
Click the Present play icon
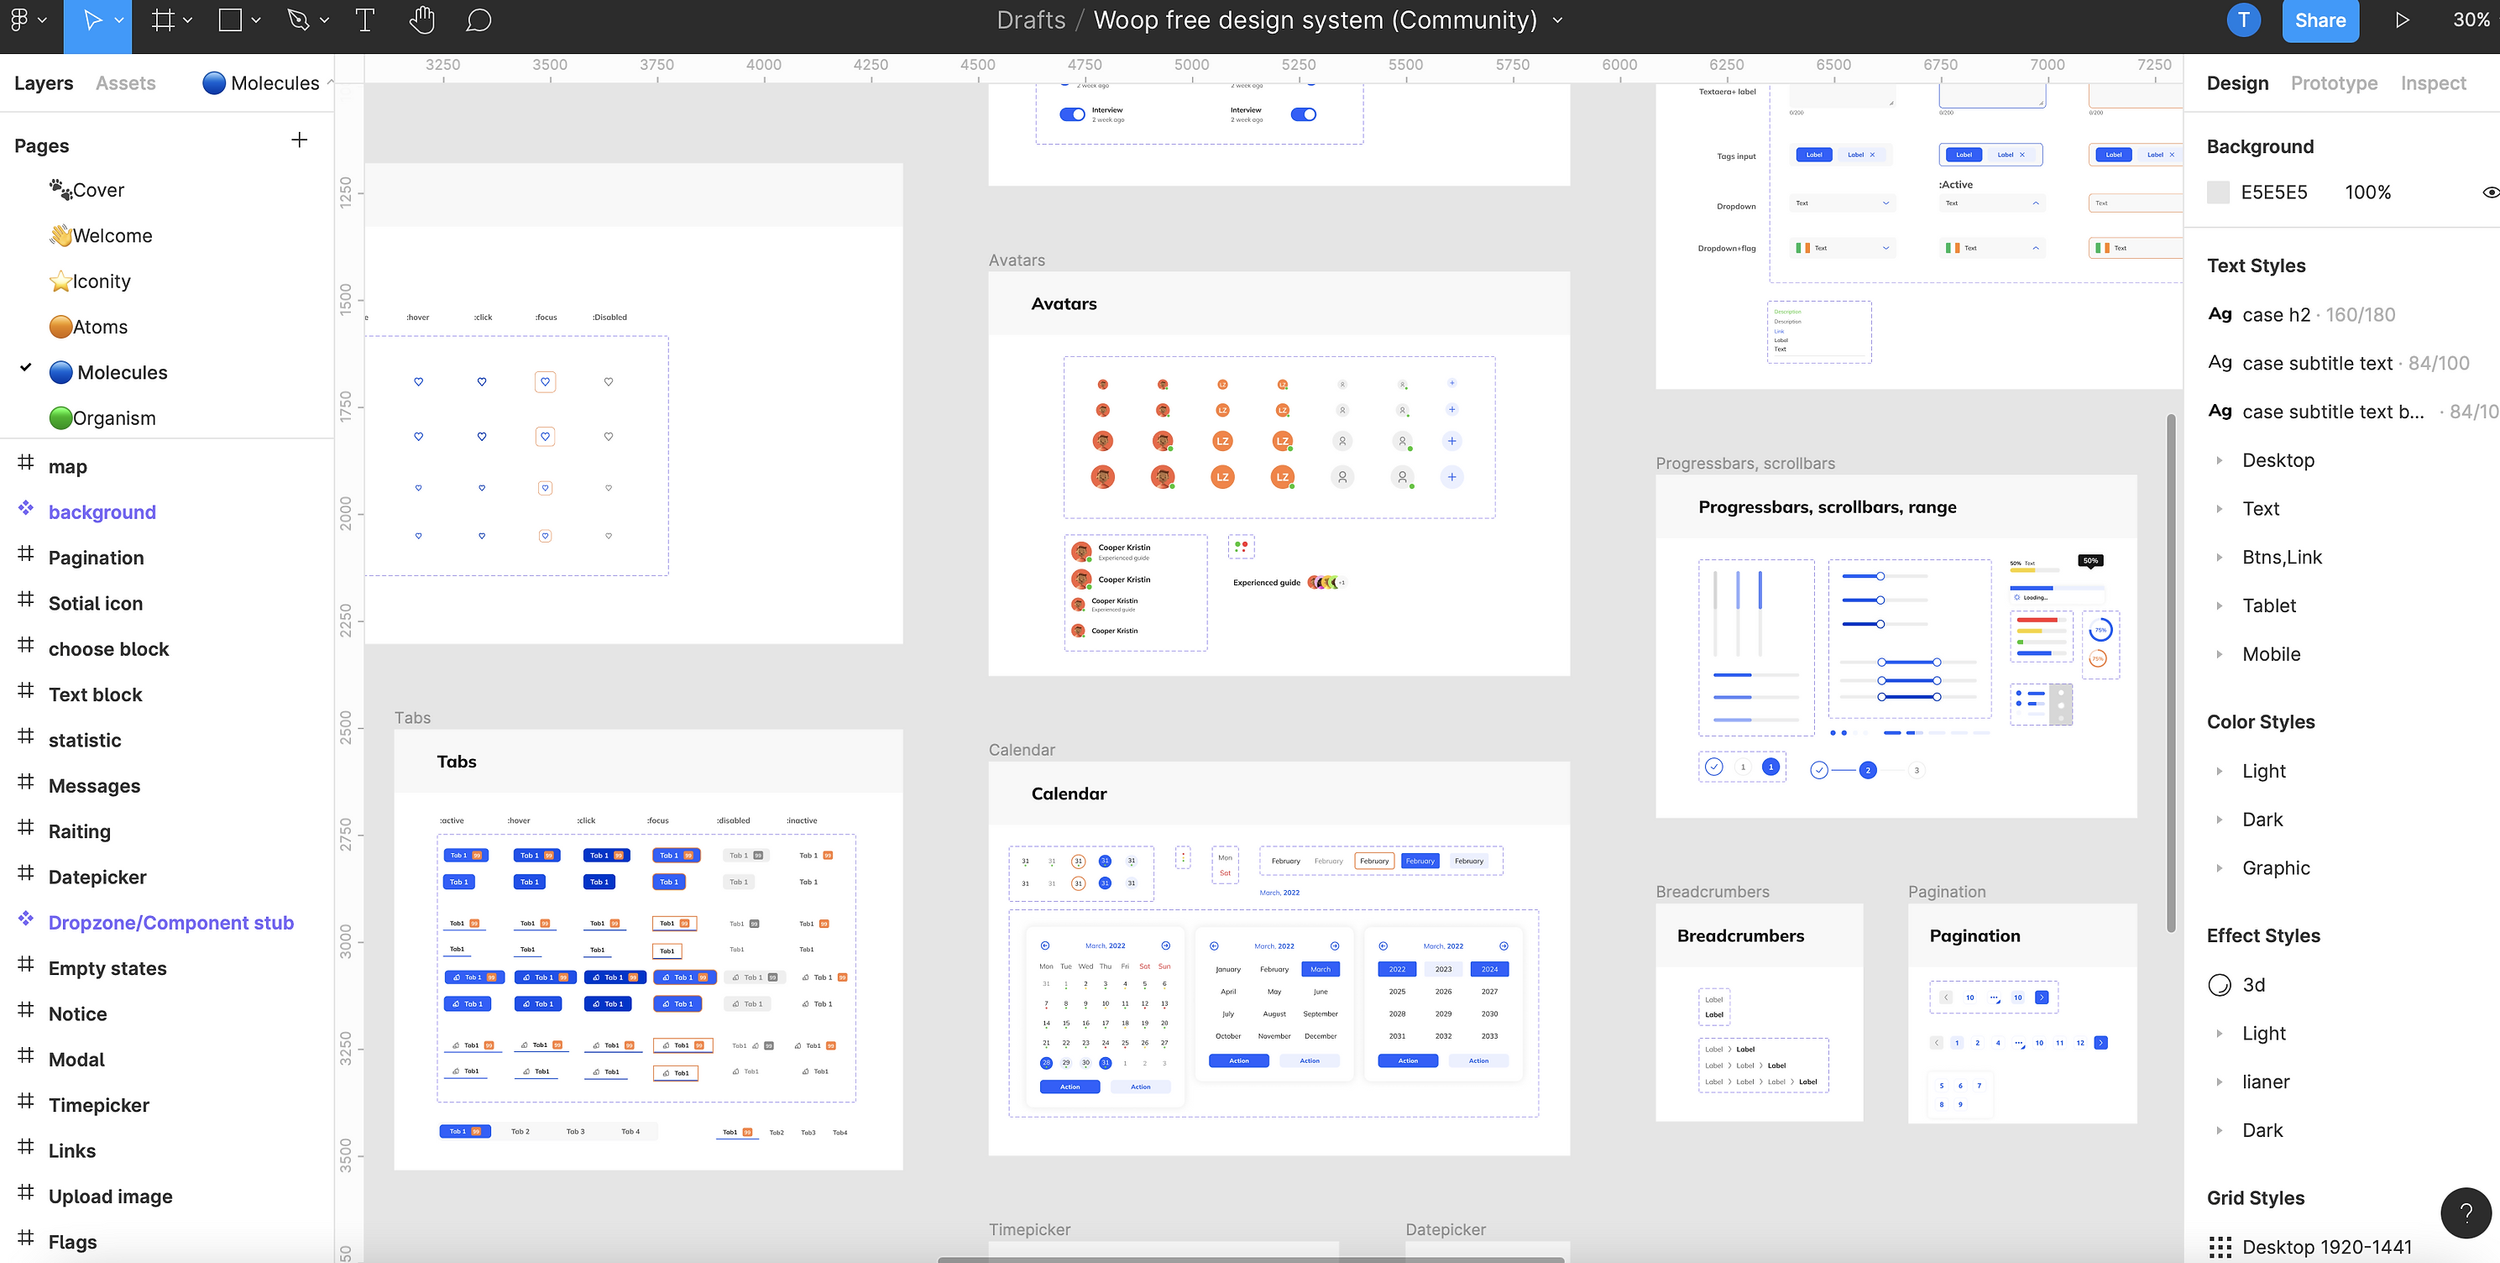click(x=2401, y=20)
